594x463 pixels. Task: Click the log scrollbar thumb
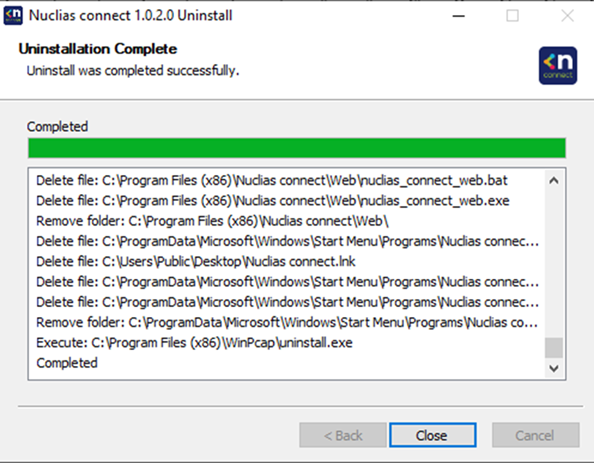point(553,347)
